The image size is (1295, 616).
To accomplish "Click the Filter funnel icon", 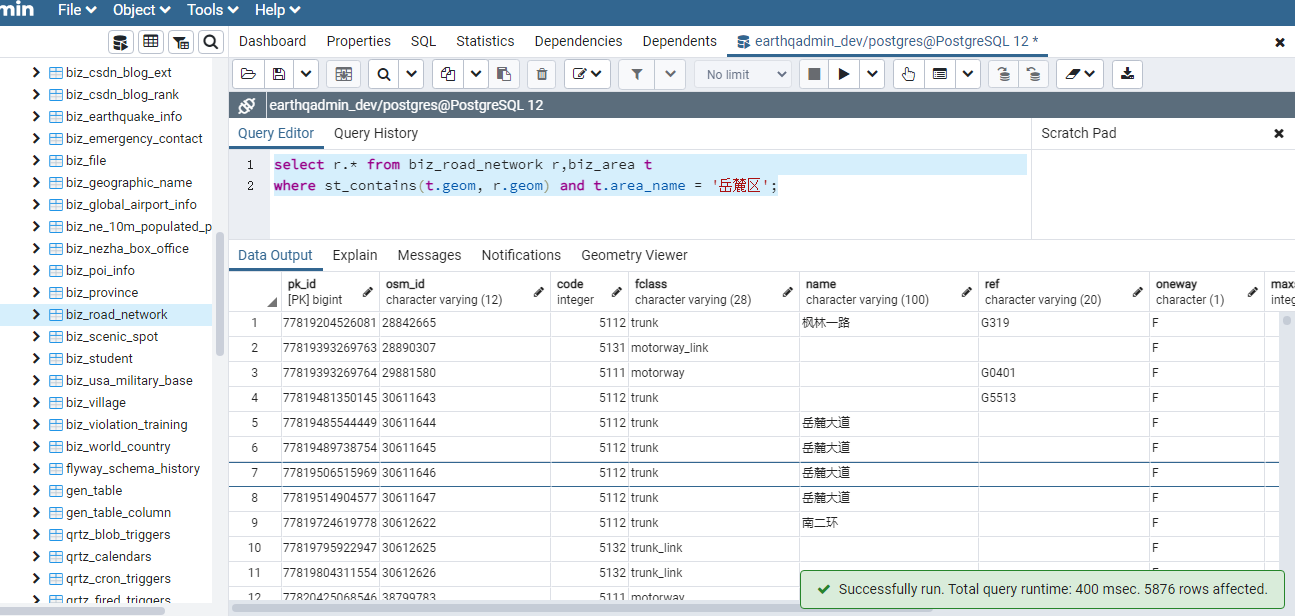I will [636, 74].
